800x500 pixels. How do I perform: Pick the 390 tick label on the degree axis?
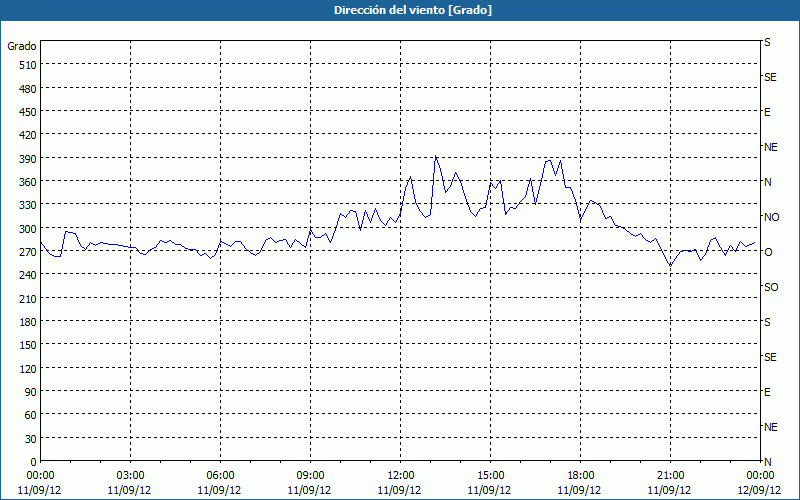(x=28, y=159)
